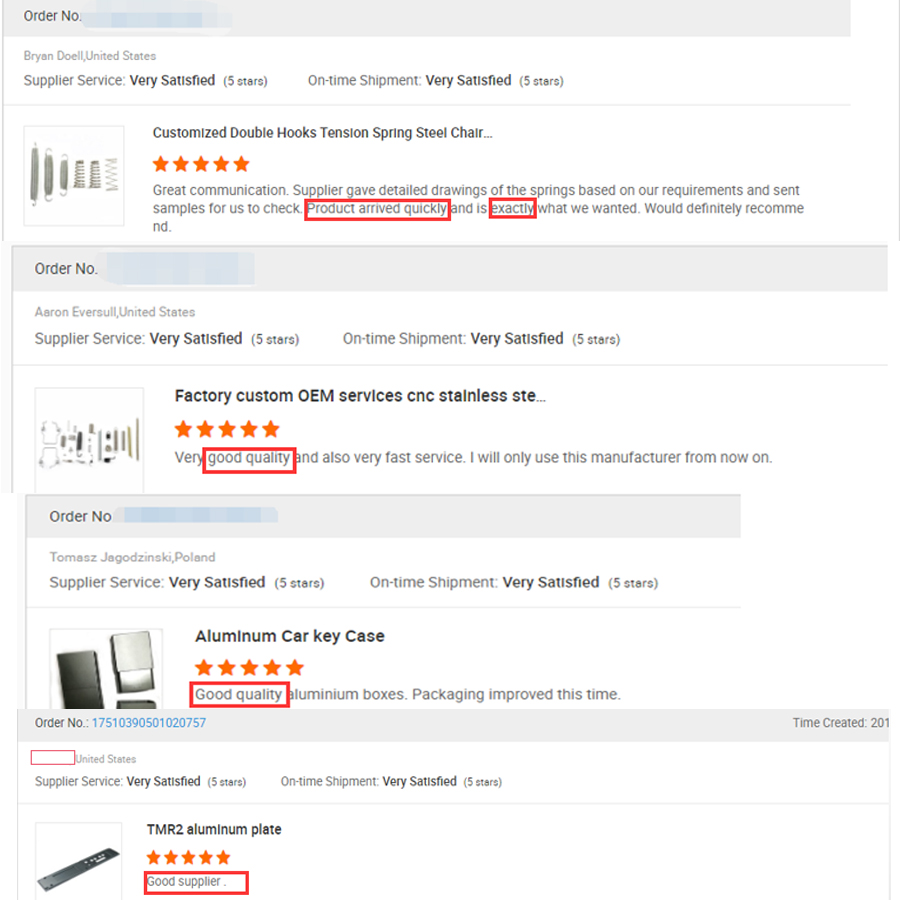Image resolution: width=900 pixels, height=900 pixels.
Task: Open Customized Double Hooks Tension Spring title
Action: 323,133
